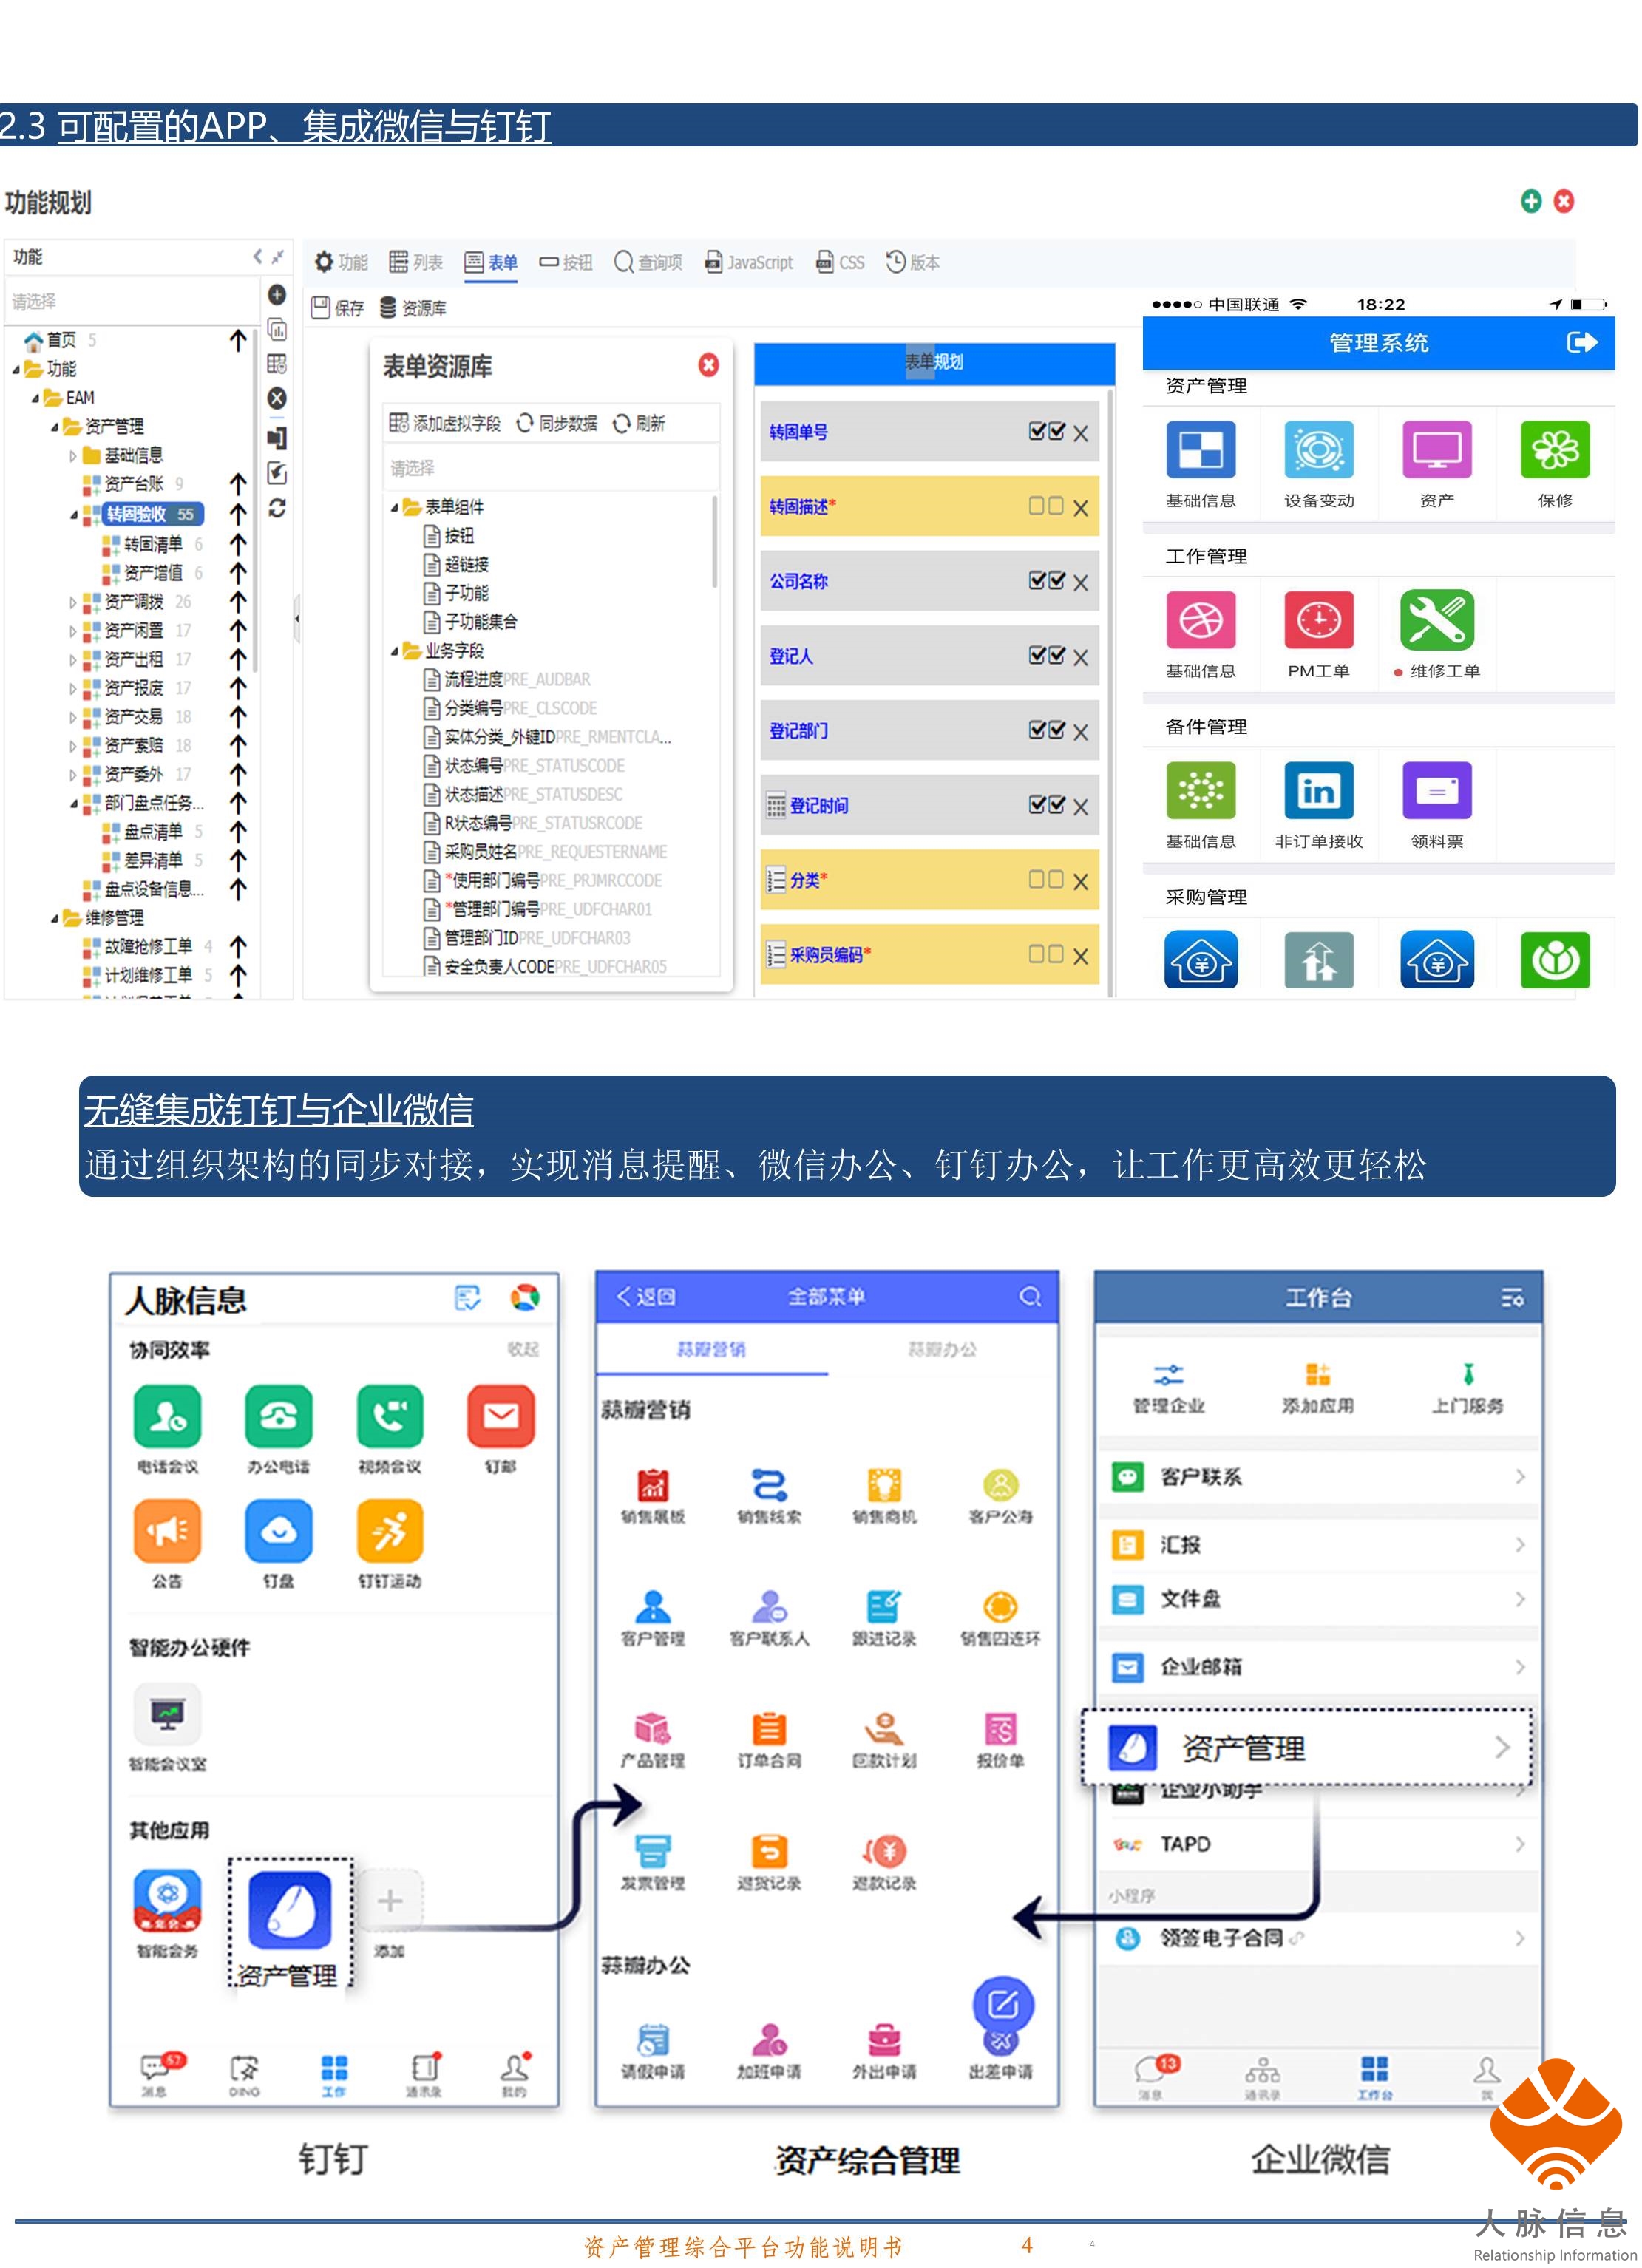Screen dimensions: 1642x2268
Task: Toggle first checkbox on 公司名称 row
Action: (x=1037, y=580)
